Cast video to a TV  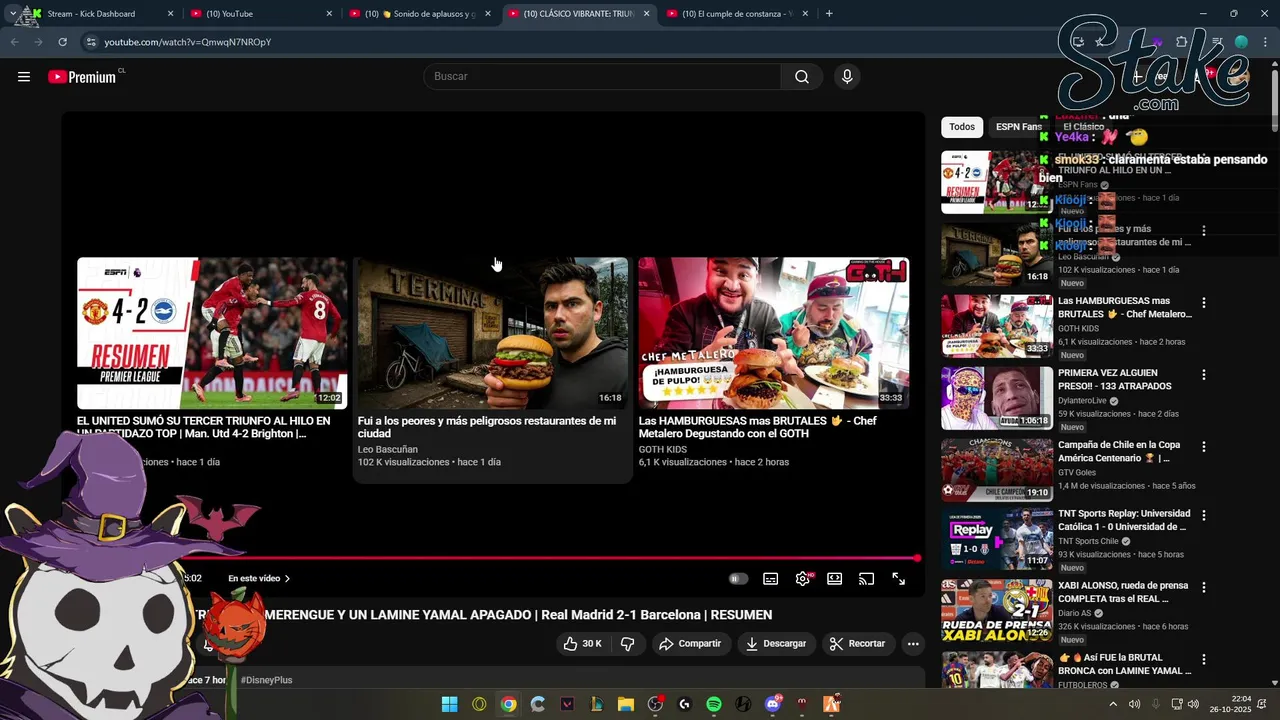[867, 579]
